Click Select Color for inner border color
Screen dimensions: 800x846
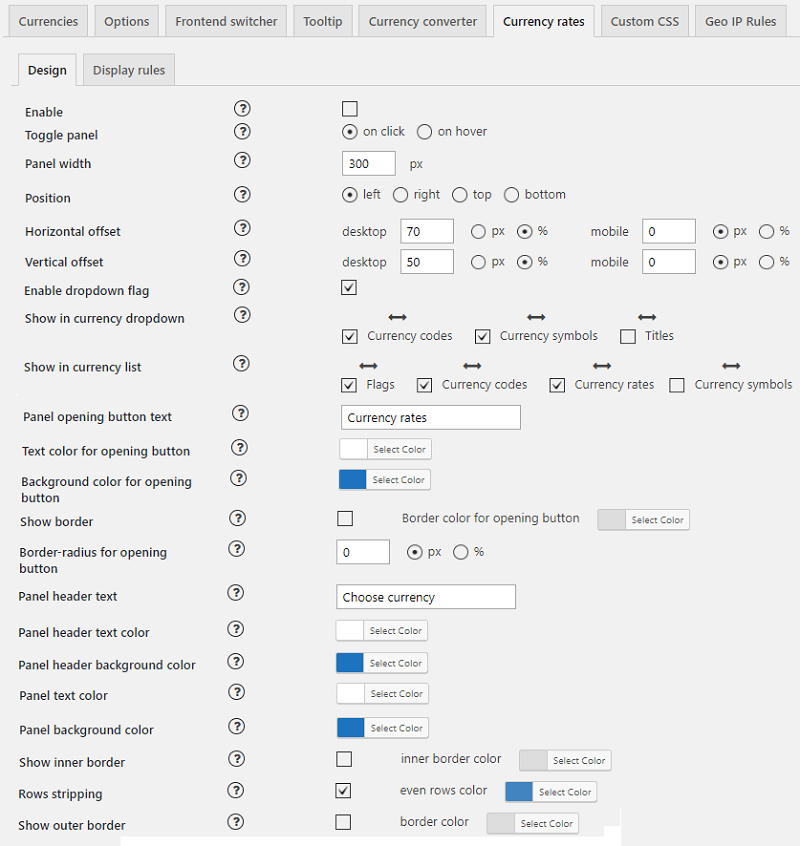point(579,761)
